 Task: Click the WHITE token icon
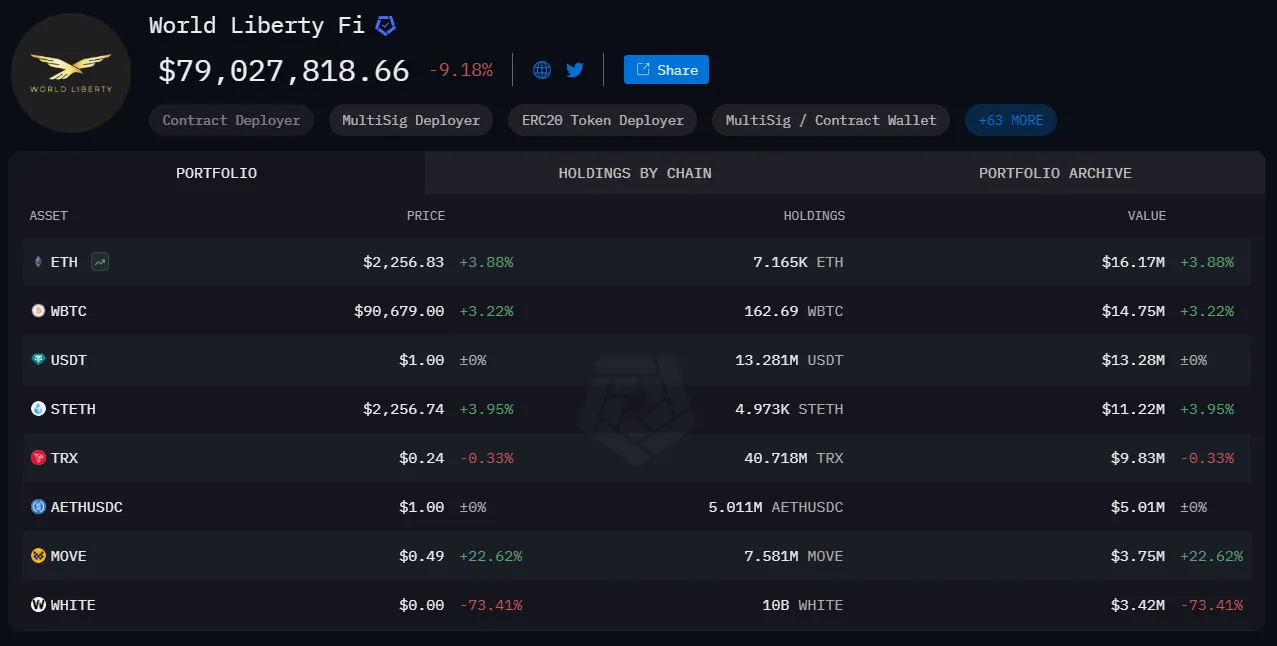tap(39, 605)
